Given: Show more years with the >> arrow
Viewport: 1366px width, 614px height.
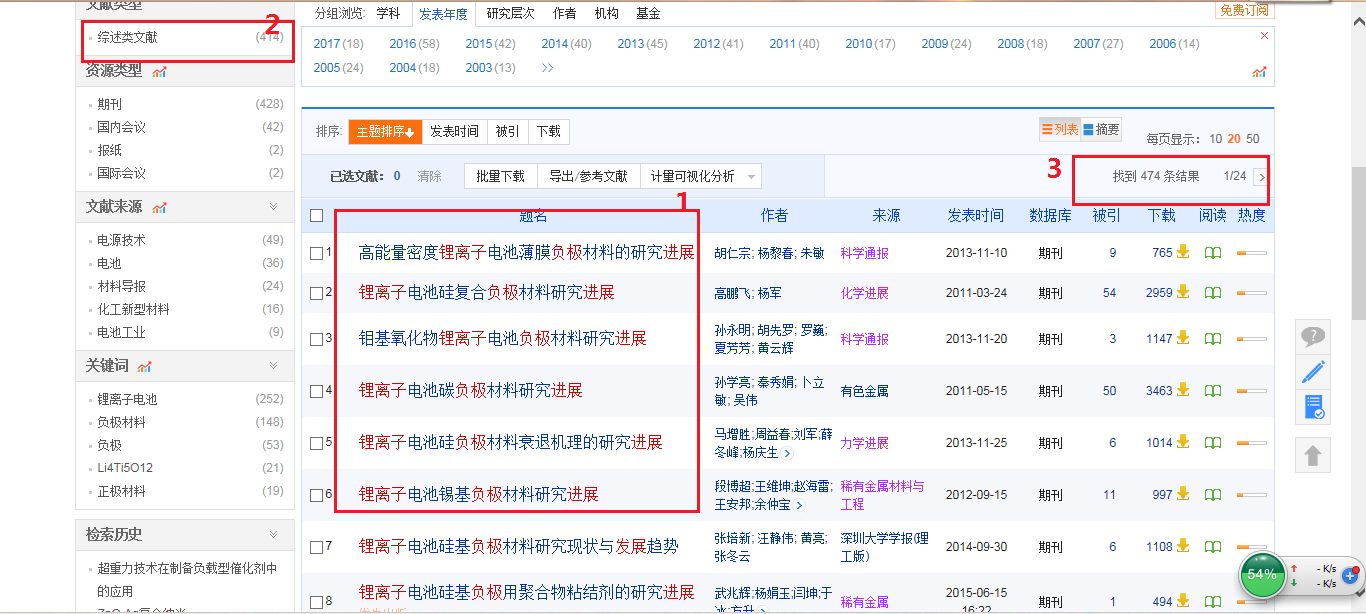Looking at the screenshot, I should point(547,68).
